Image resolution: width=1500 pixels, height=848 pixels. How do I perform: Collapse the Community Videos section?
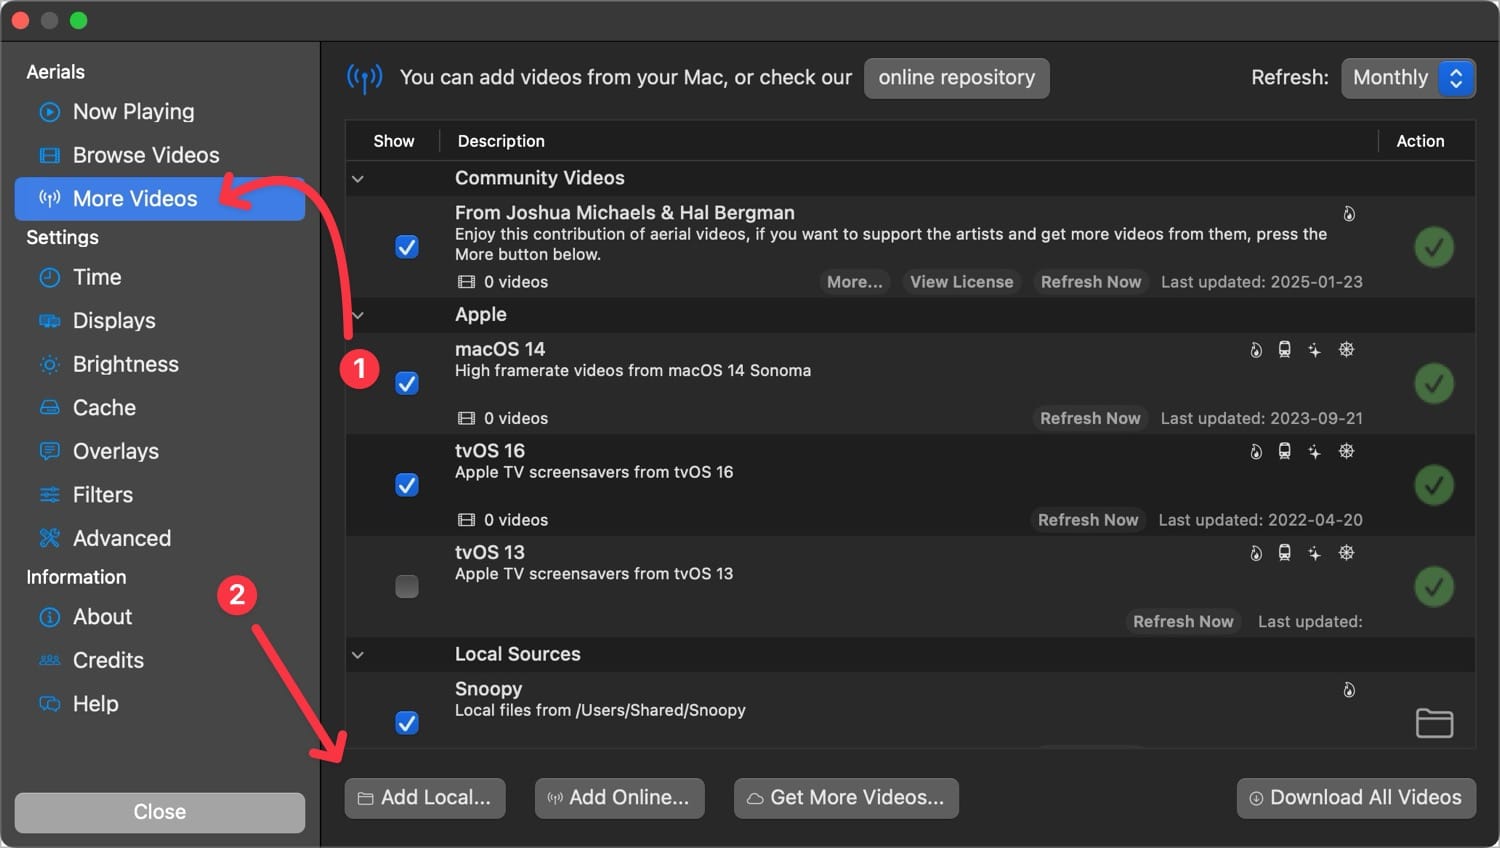358,179
